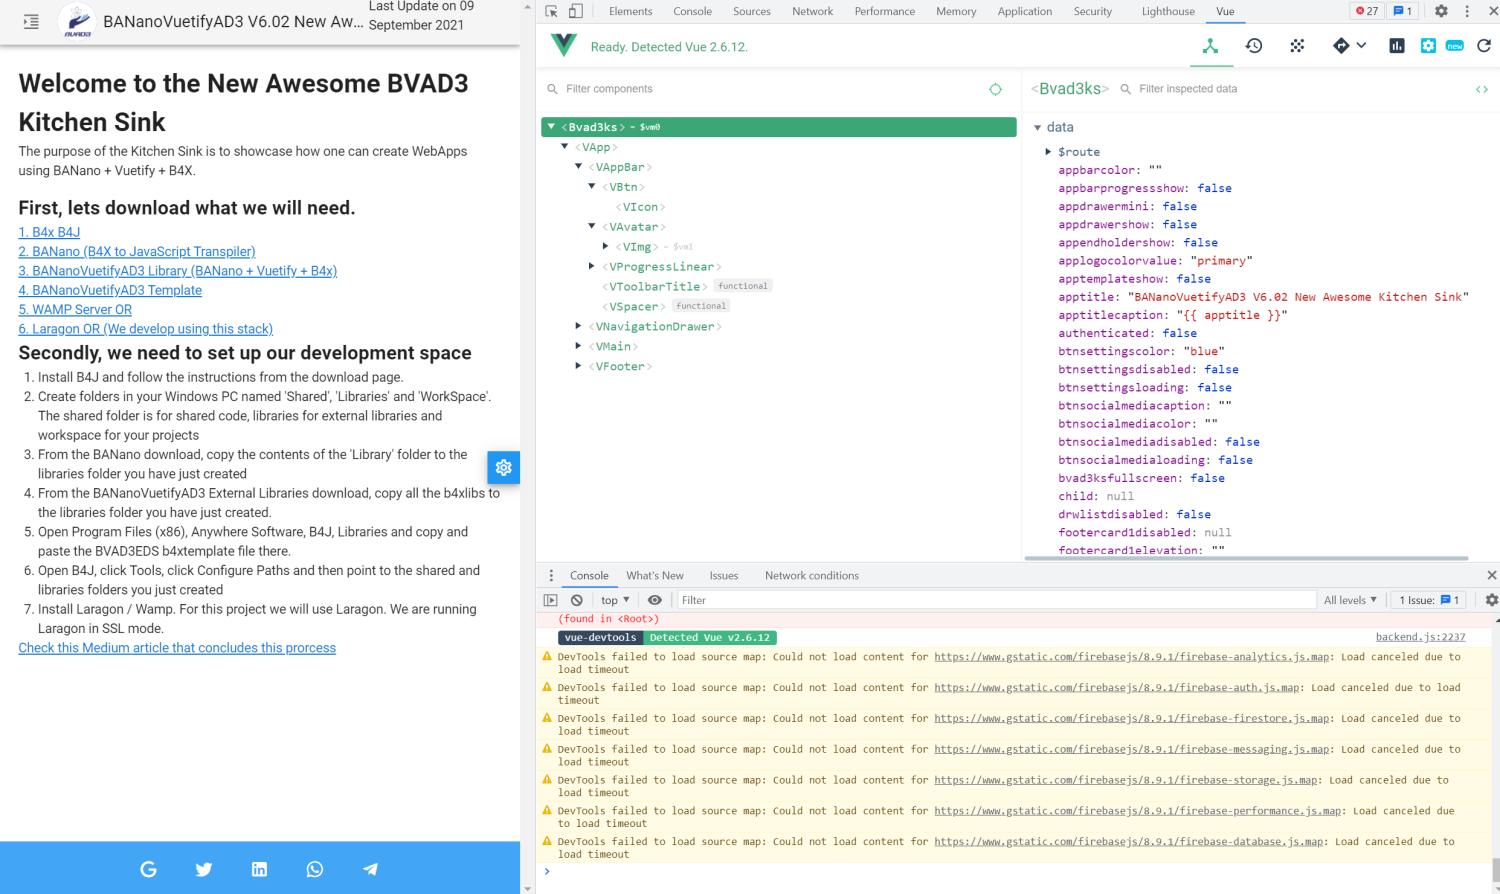Click the BVAD3 app logo avatar
This screenshot has width=1500, height=894.
coord(77,21)
